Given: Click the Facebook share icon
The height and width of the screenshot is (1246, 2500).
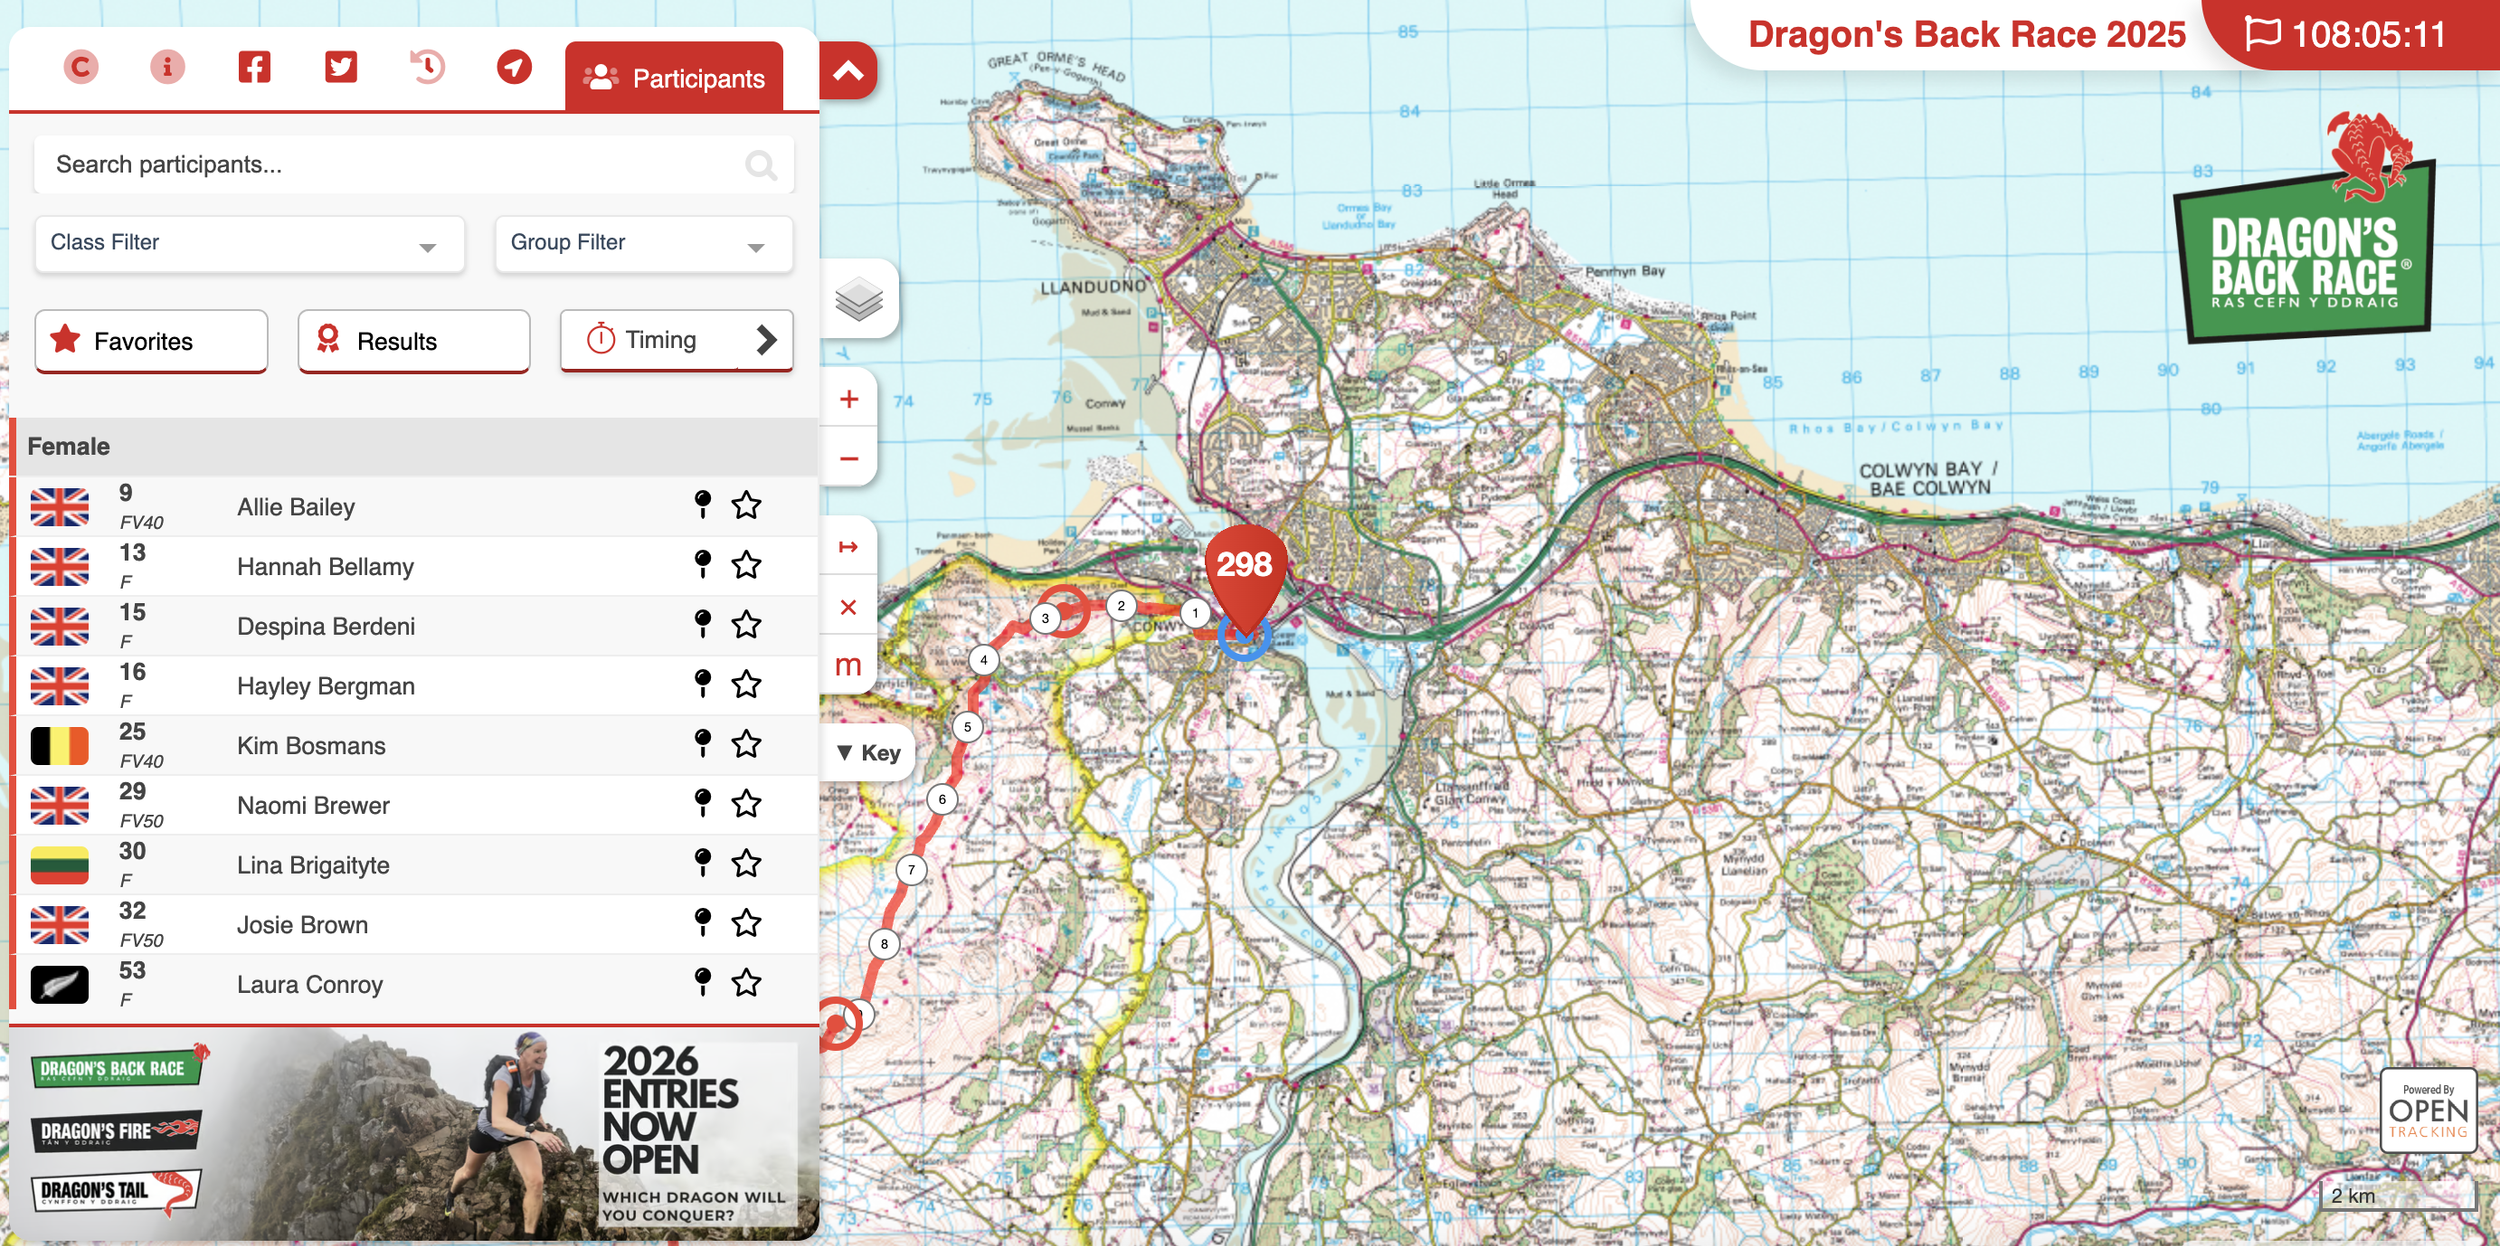Looking at the screenshot, I should (254, 67).
